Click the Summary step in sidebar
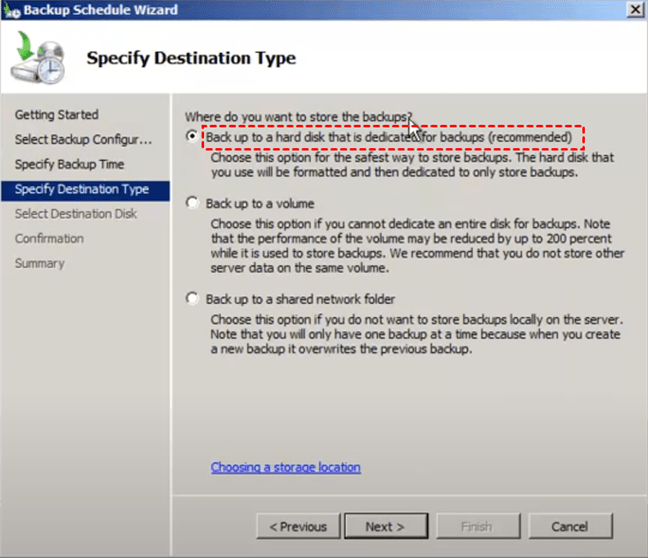Screen dimensions: 648x558 coord(40,264)
